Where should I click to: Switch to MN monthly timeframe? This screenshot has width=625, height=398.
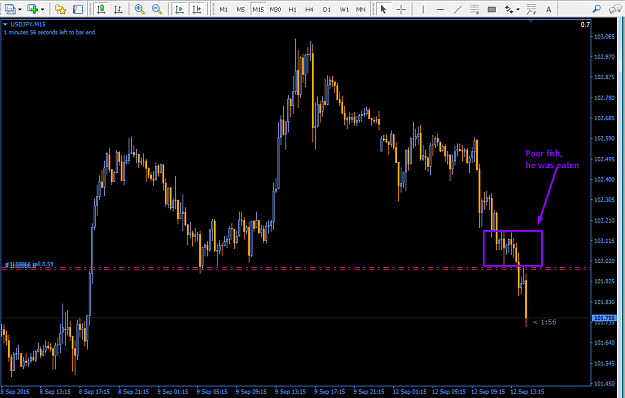[360, 9]
